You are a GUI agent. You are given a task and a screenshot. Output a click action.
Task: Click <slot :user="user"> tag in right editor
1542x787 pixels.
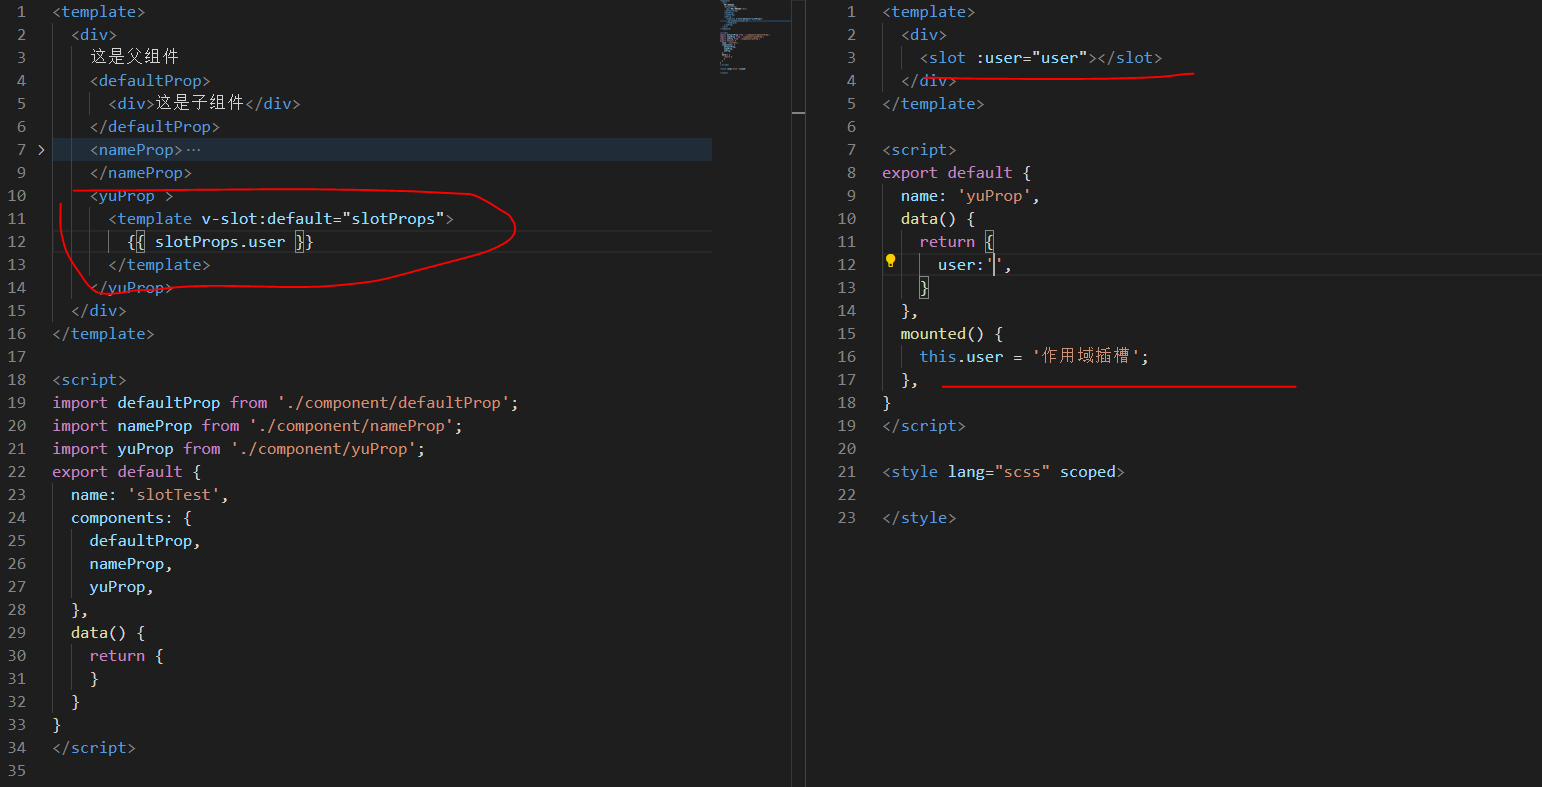click(x=1008, y=57)
